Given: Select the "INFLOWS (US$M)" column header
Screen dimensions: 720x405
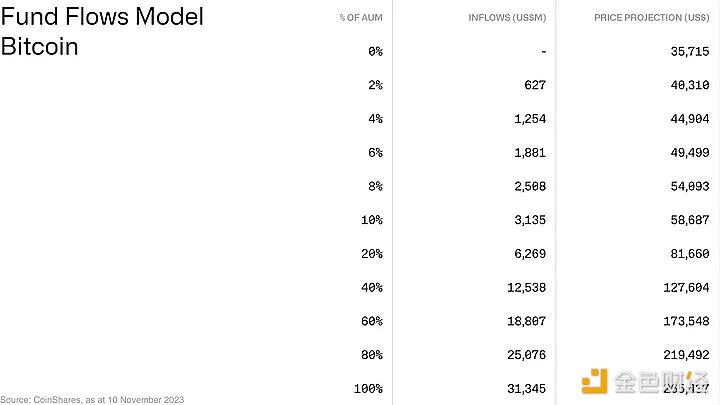Looking at the screenshot, I should point(507,18).
